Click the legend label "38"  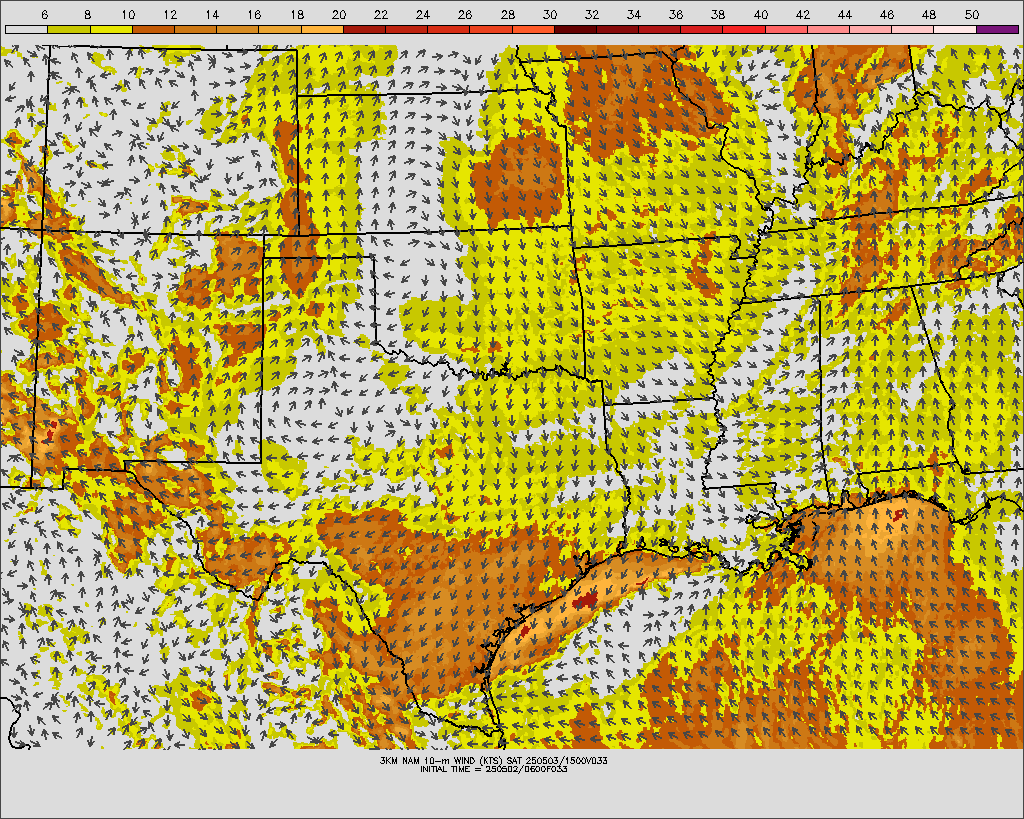718,14
